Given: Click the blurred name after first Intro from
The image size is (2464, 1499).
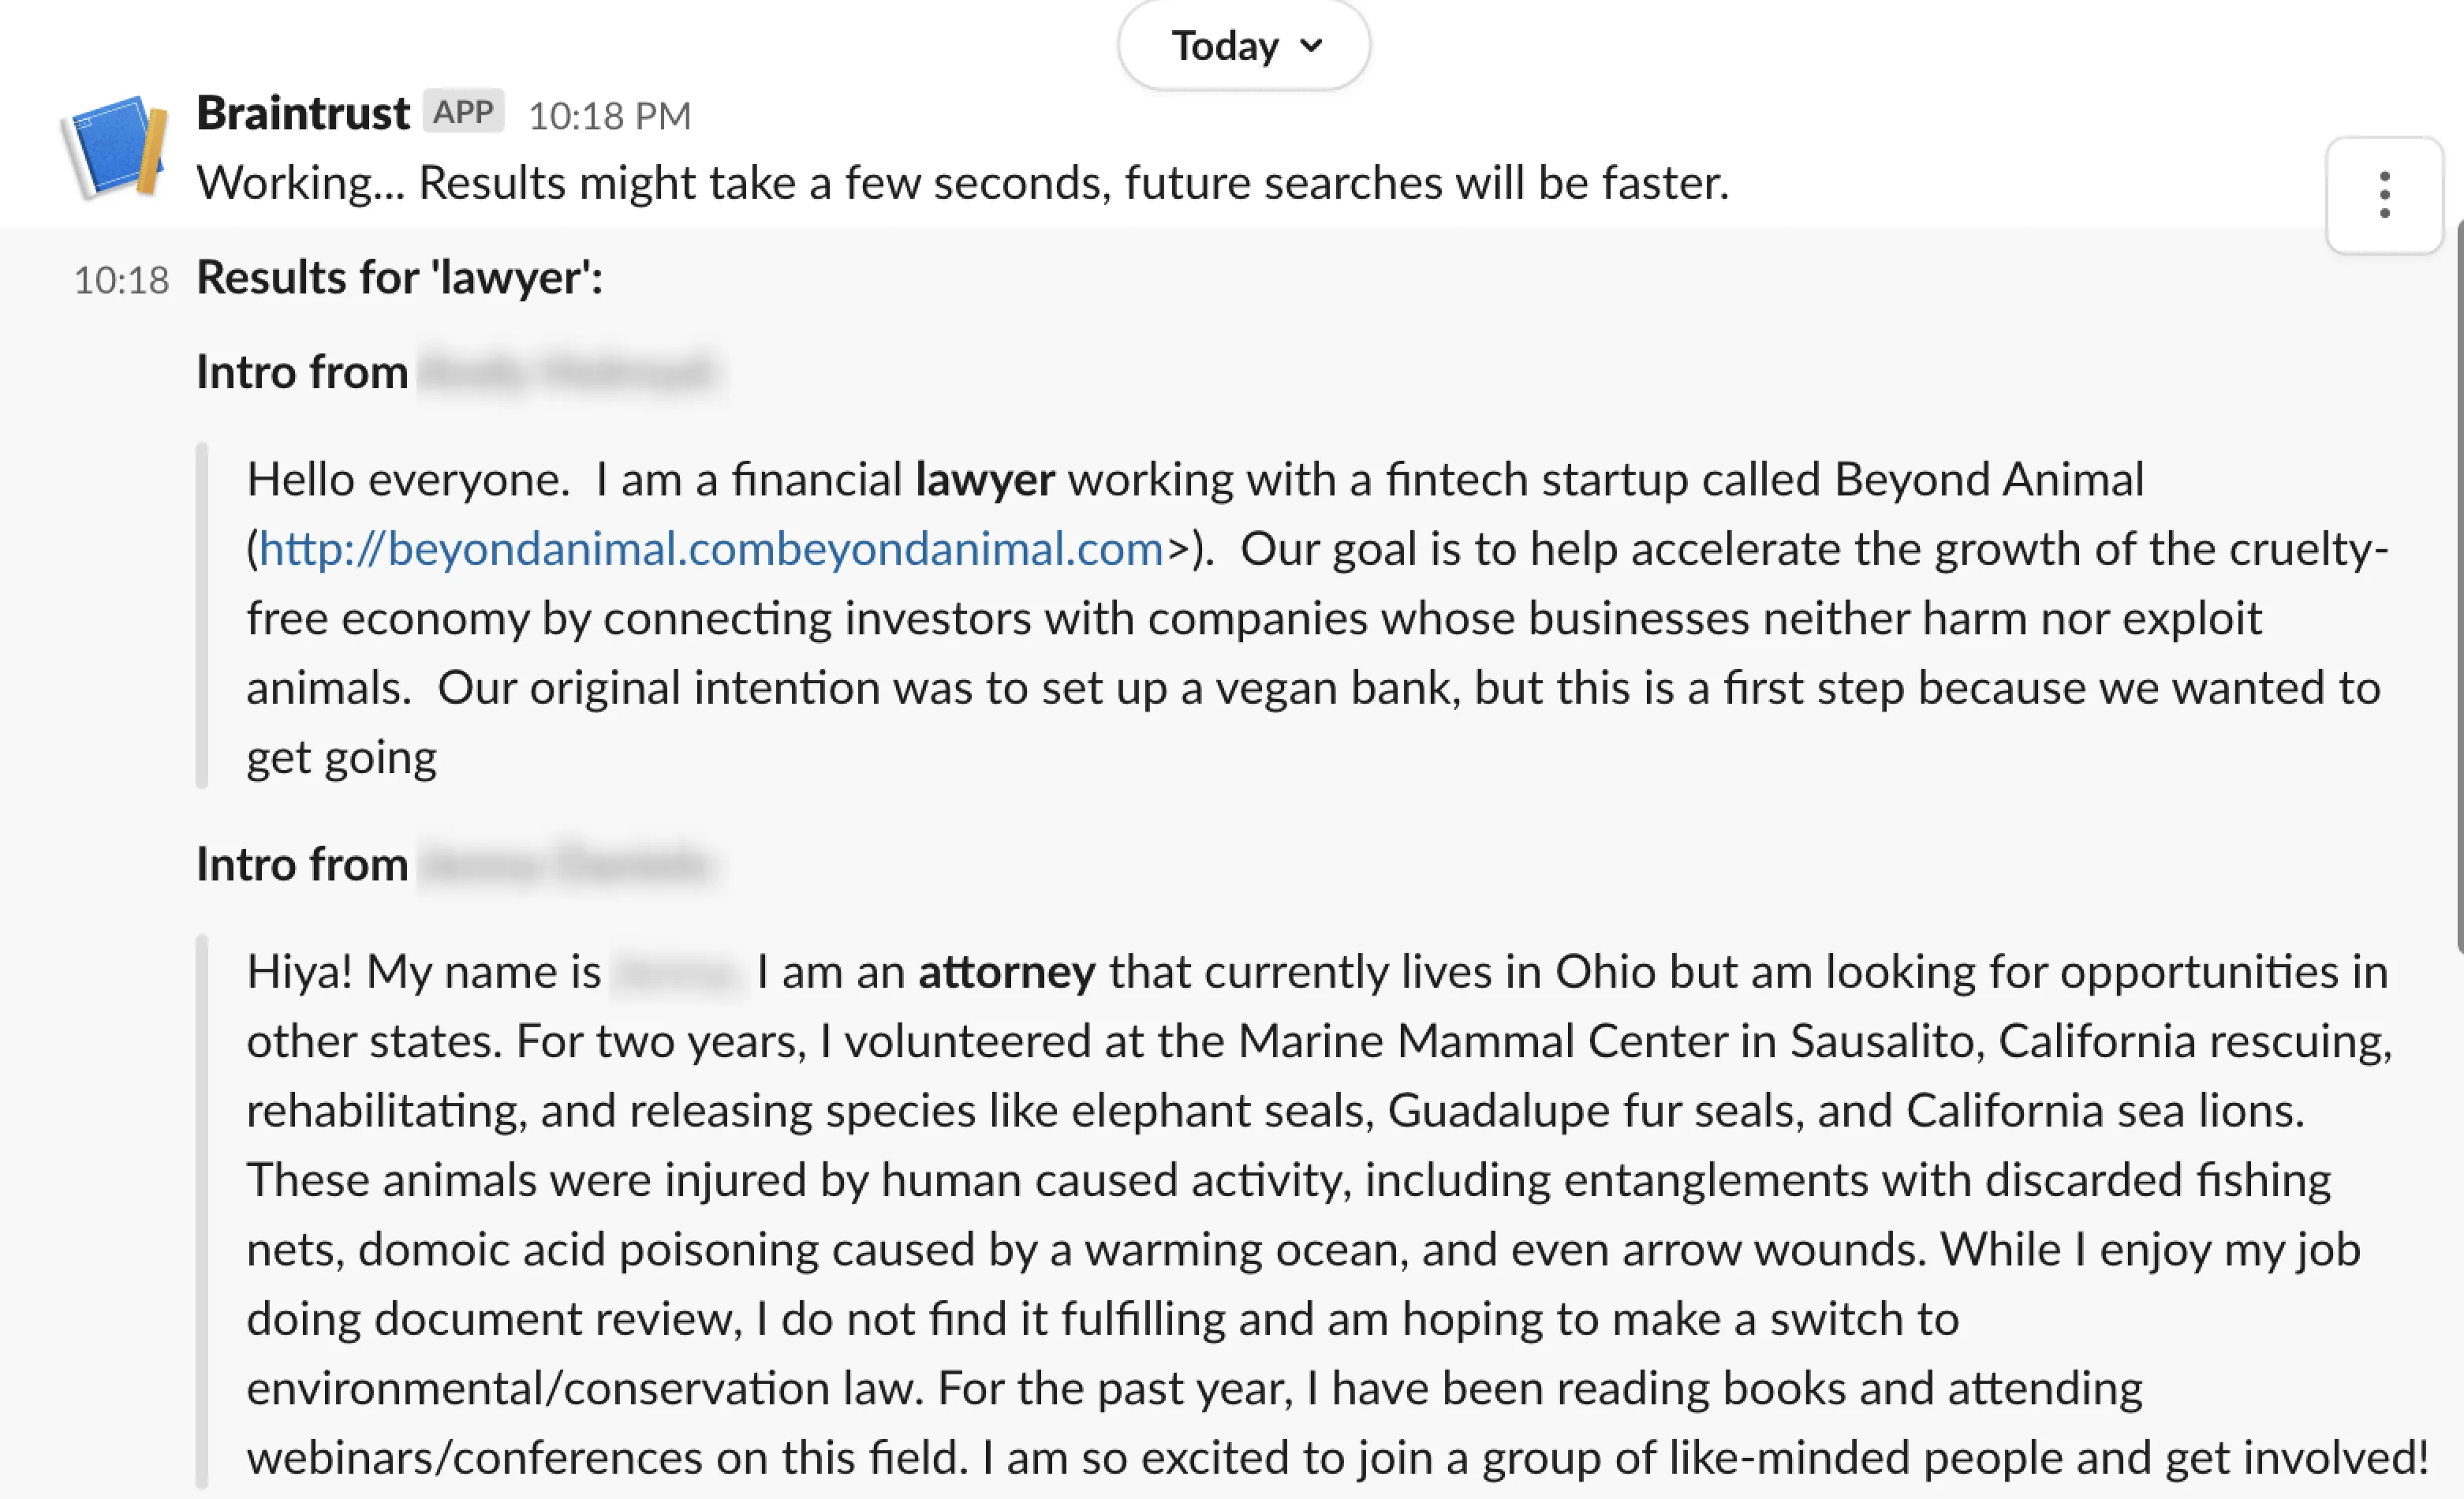Looking at the screenshot, I should click(566, 372).
